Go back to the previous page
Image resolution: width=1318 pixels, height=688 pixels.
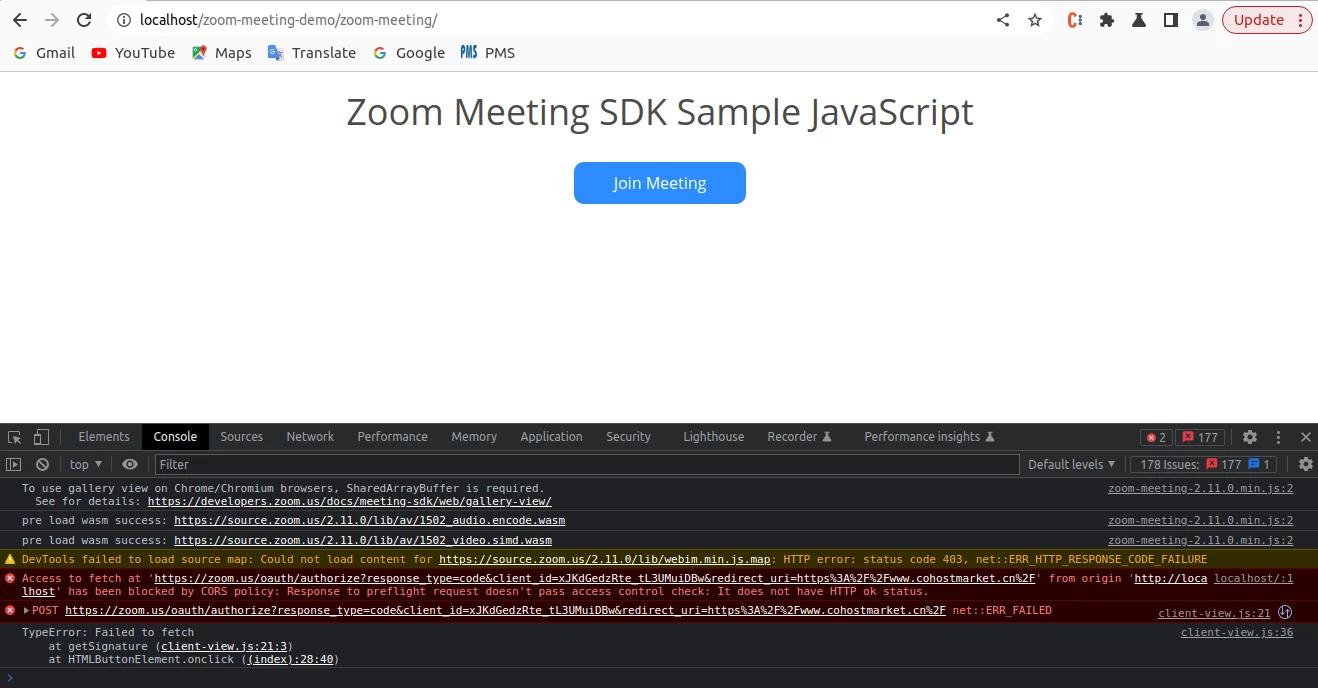[x=20, y=20]
